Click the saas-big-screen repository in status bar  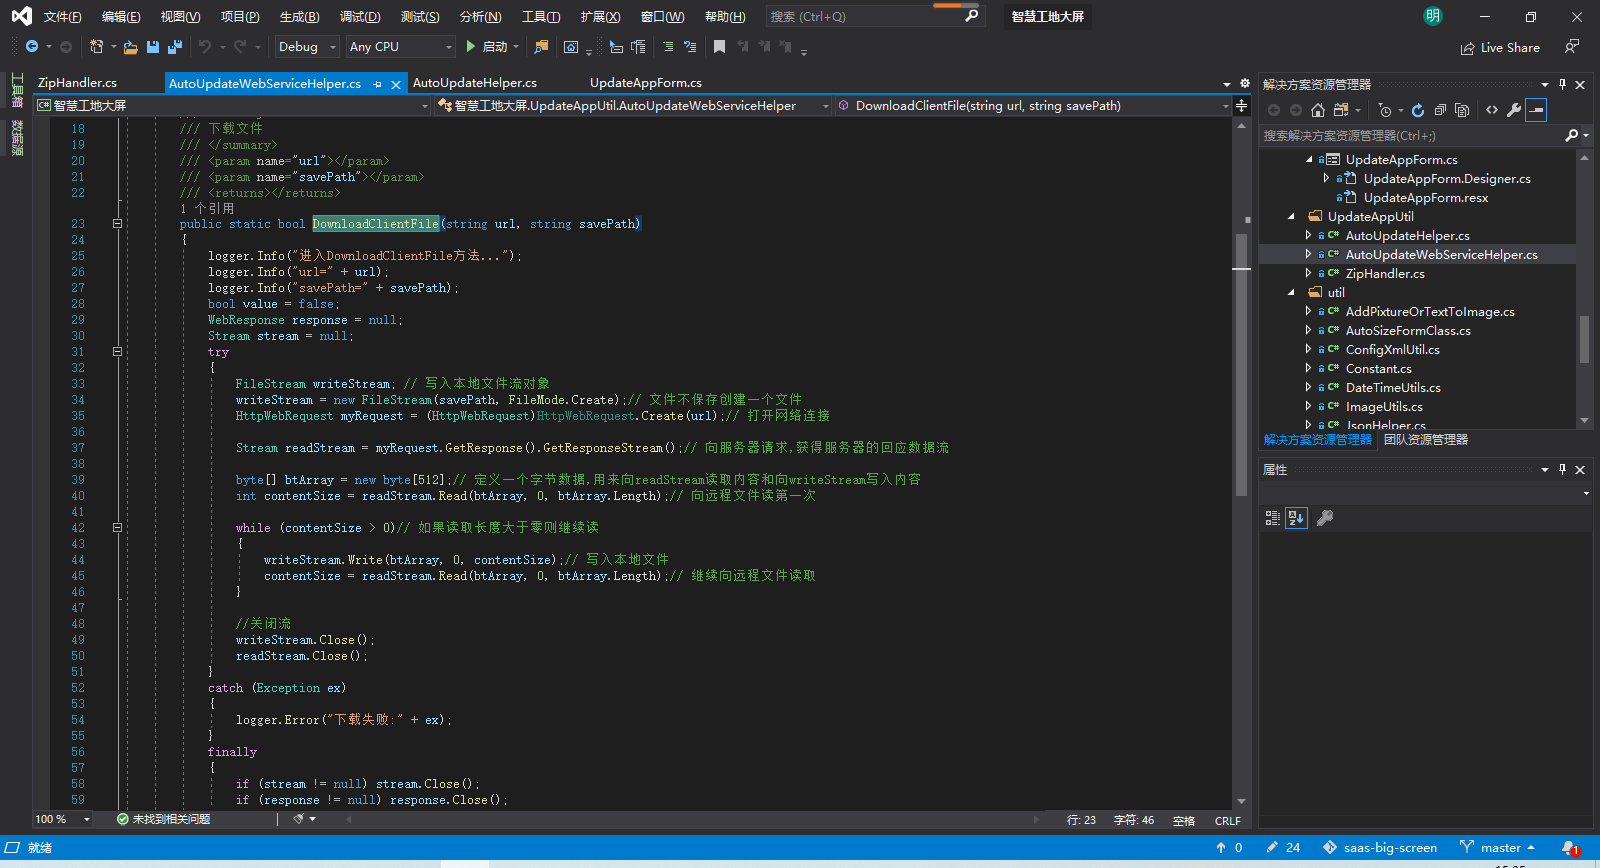click(1380, 848)
